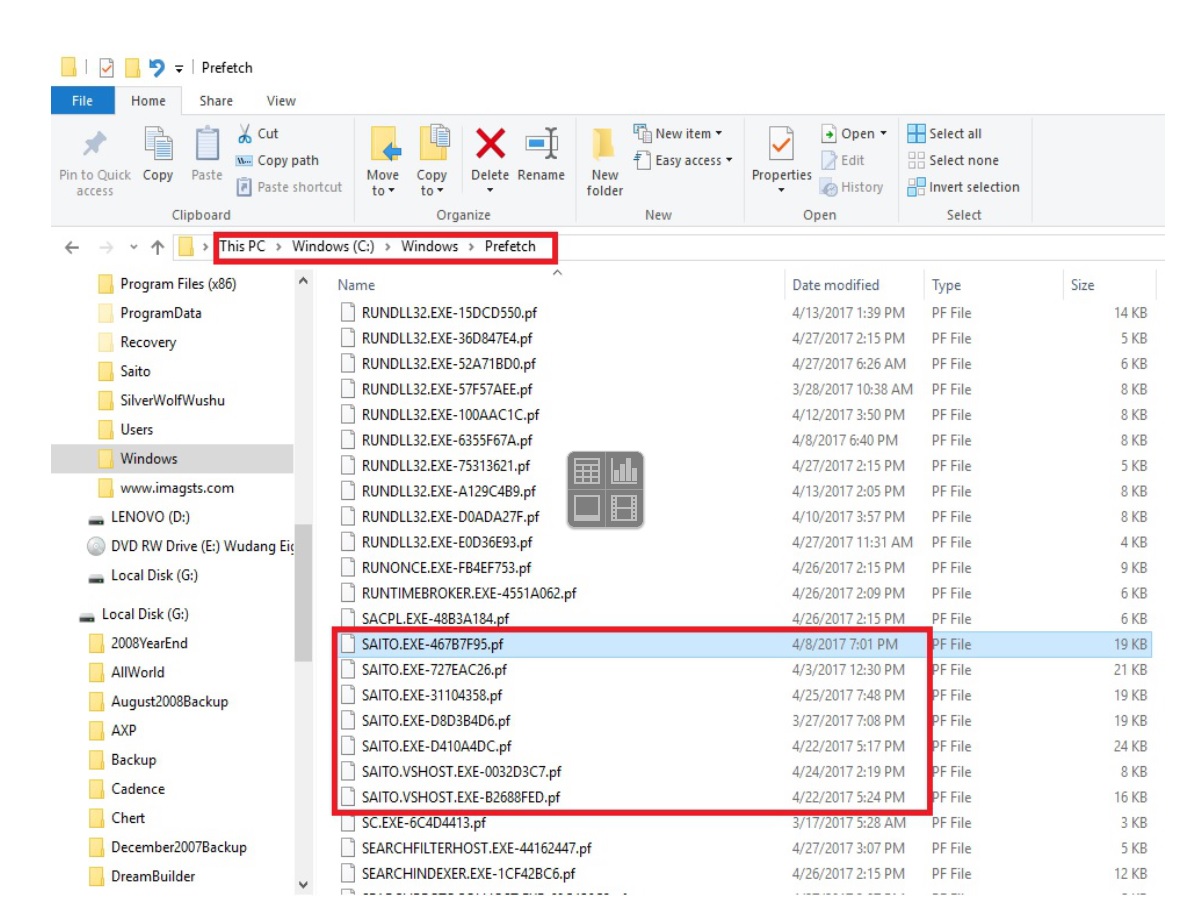Click the Rename icon in Organize group
1204x902 pixels.
[x=541, y=144]
